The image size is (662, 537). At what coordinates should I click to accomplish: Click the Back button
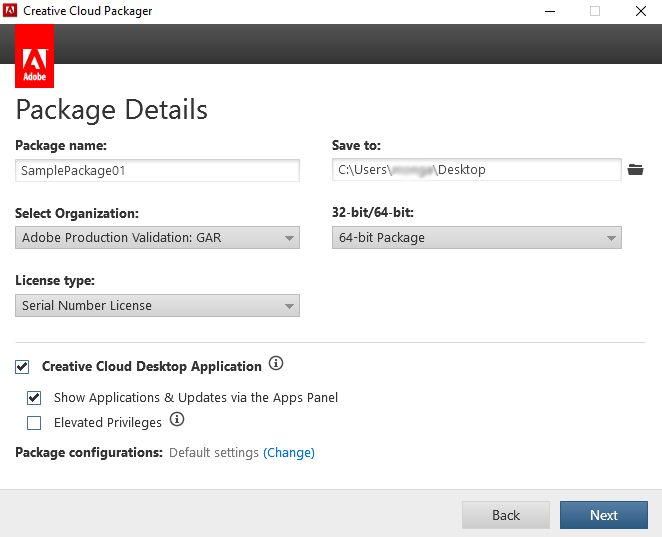click(506, 515)
